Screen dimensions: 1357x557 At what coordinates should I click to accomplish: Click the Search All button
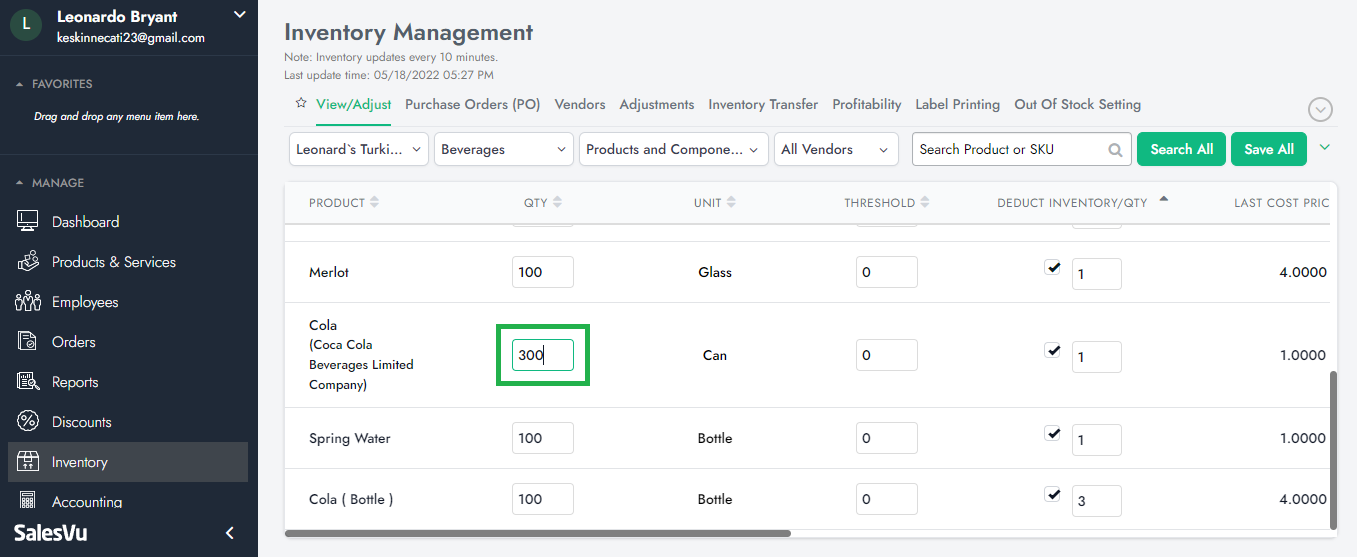[1181, 149]
